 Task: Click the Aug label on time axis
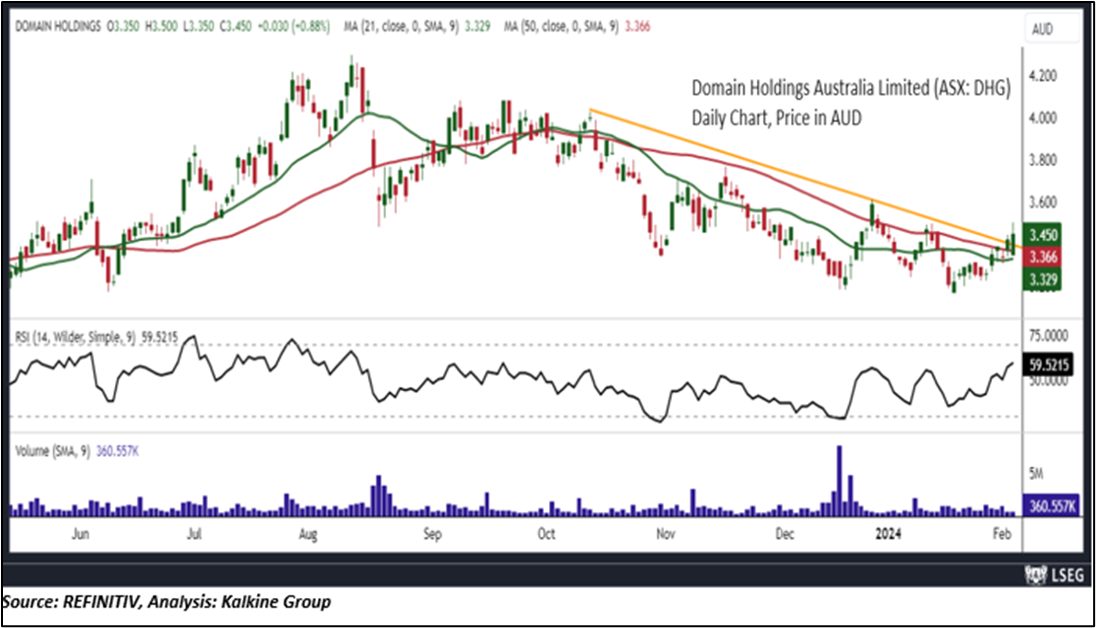click(308, 534)
